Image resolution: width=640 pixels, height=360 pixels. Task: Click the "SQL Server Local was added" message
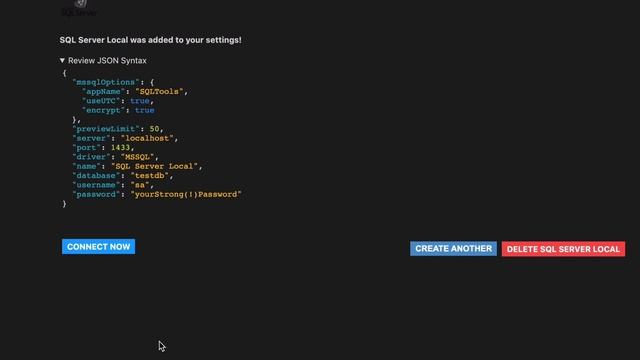point(151,40)
